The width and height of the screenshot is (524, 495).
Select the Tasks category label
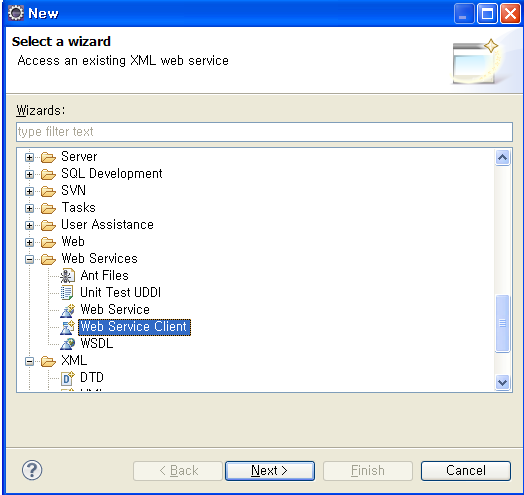click(x=79, y=208)
